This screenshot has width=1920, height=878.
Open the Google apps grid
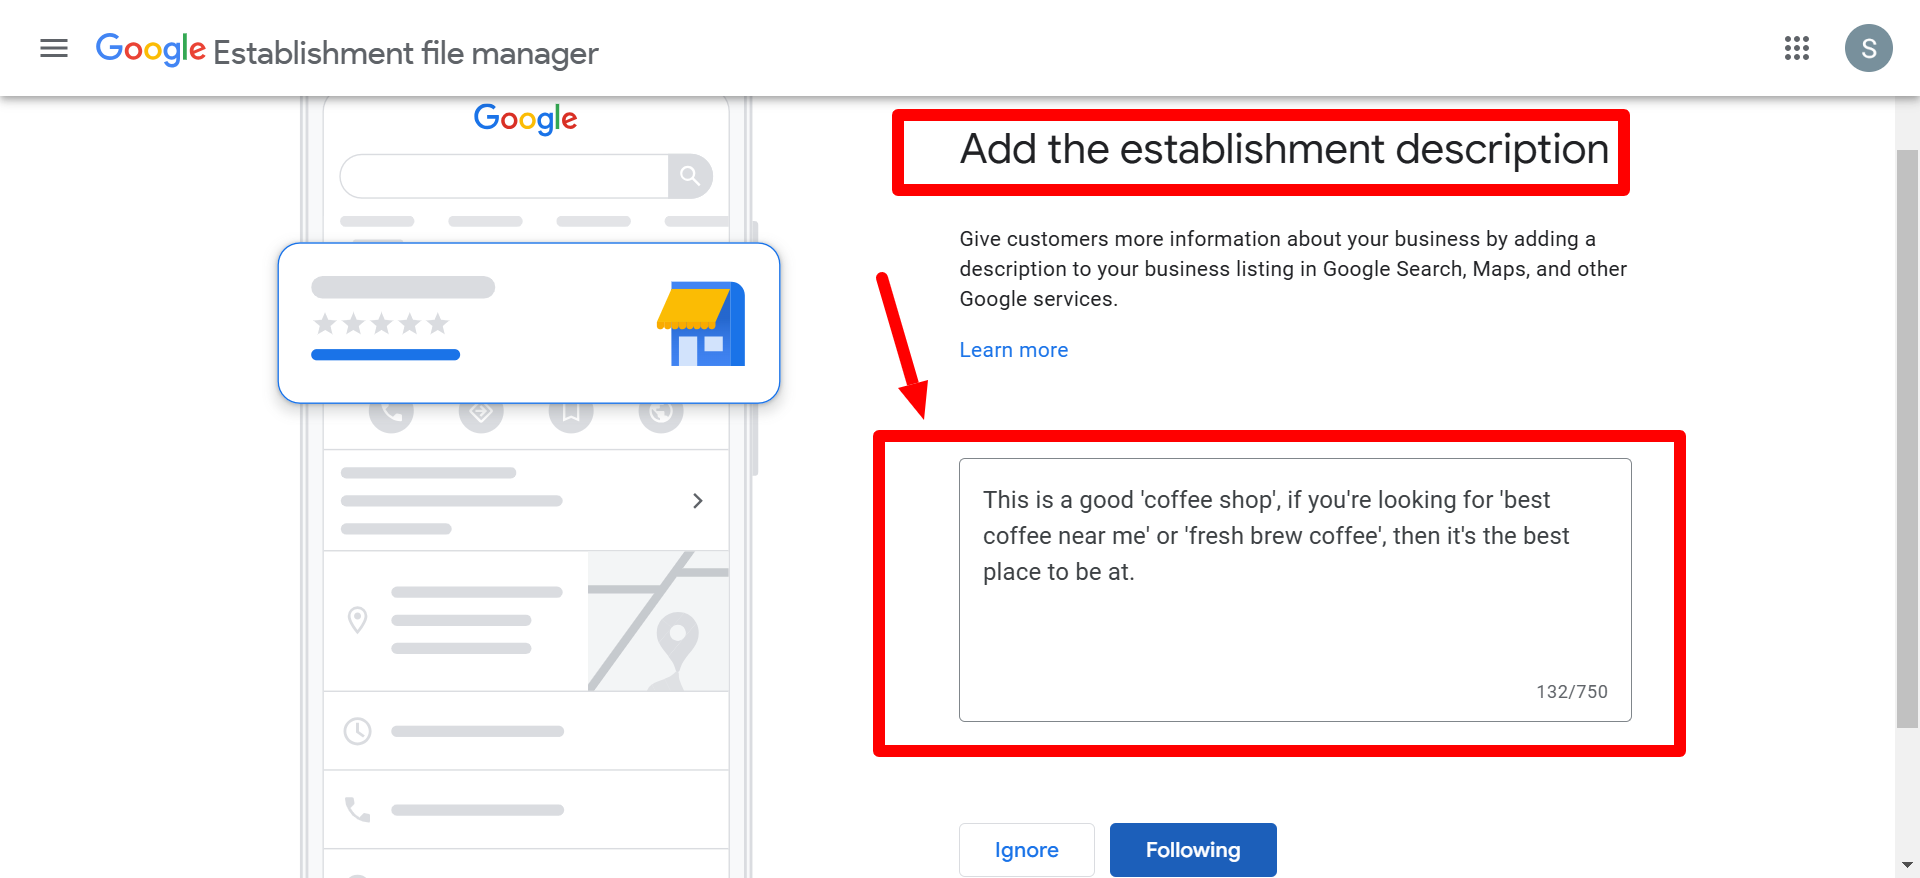pos(1797,48)
